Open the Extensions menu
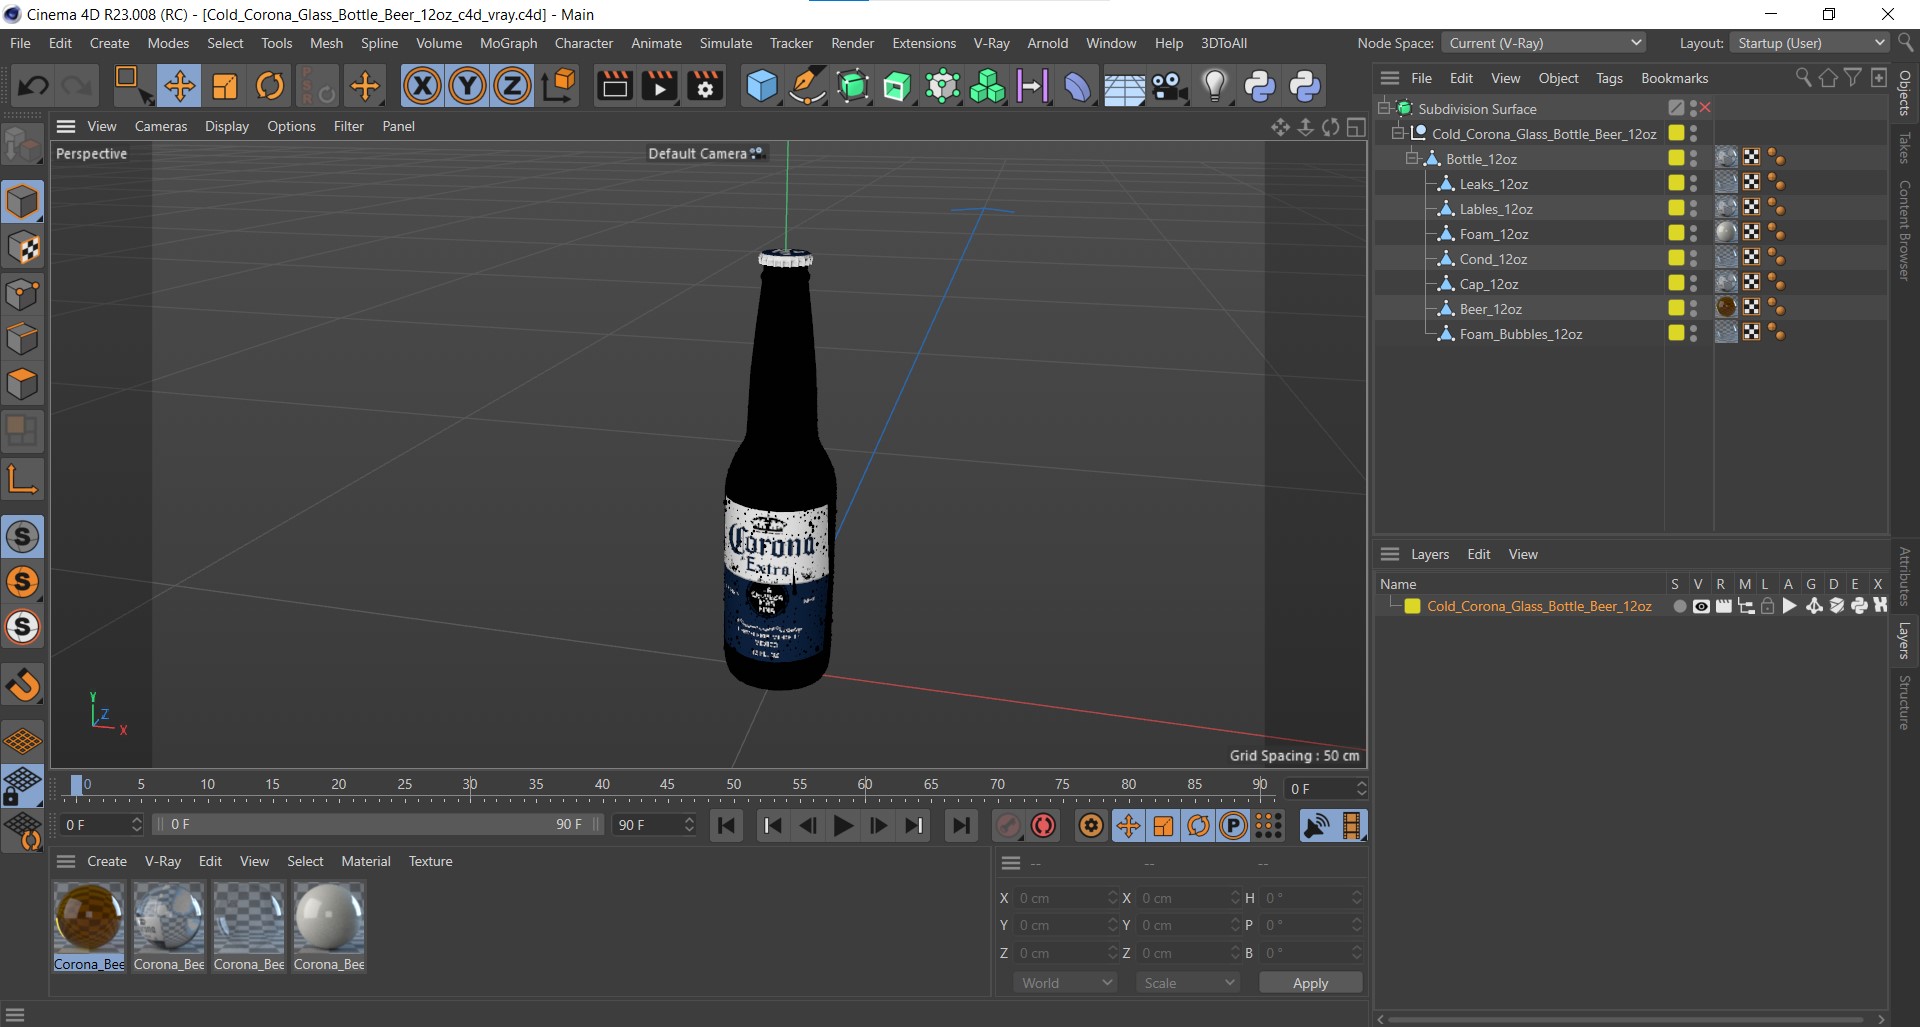This screenshot has width=1920, height=1027. [x=923, y=43]
